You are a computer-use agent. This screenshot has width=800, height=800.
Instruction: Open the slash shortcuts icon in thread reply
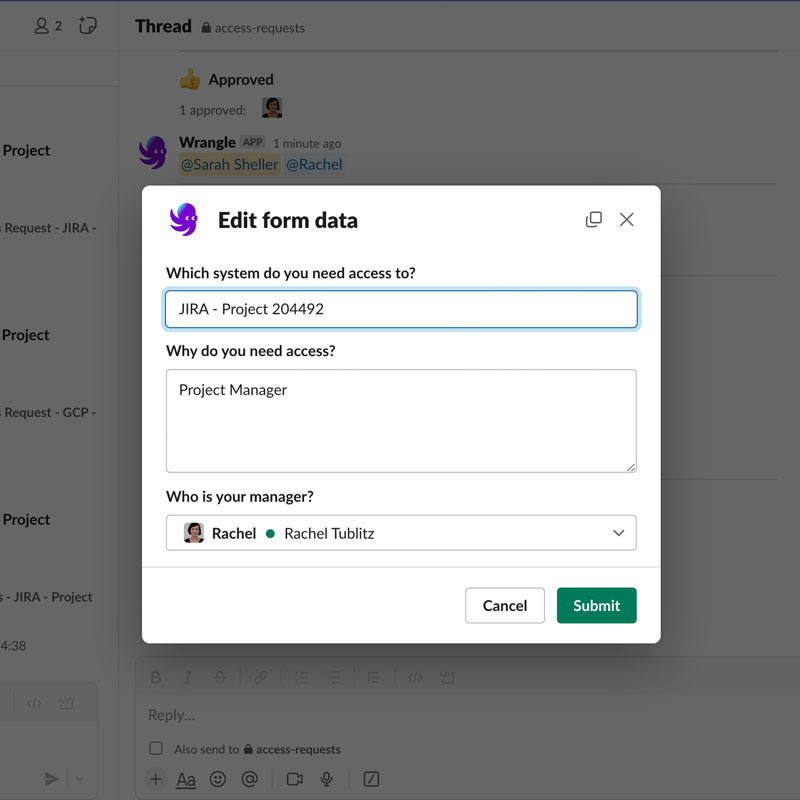coord(371,779)
